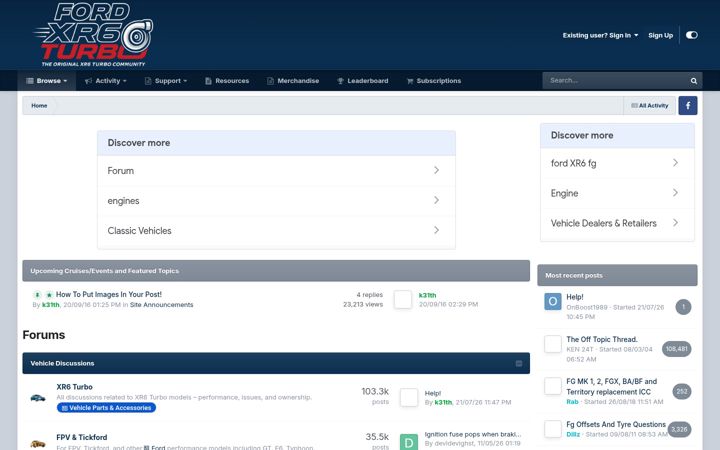This screenshot has height=450, width=720.
Task: Click the Resources file icon
Action: (x=208, y=81)
